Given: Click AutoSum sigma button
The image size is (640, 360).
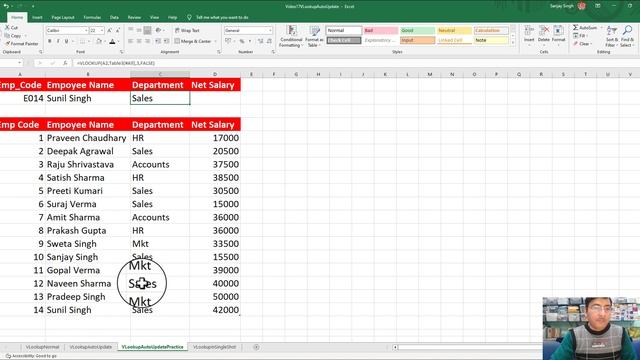Looking at the screenshot, I should coord(585,28).
